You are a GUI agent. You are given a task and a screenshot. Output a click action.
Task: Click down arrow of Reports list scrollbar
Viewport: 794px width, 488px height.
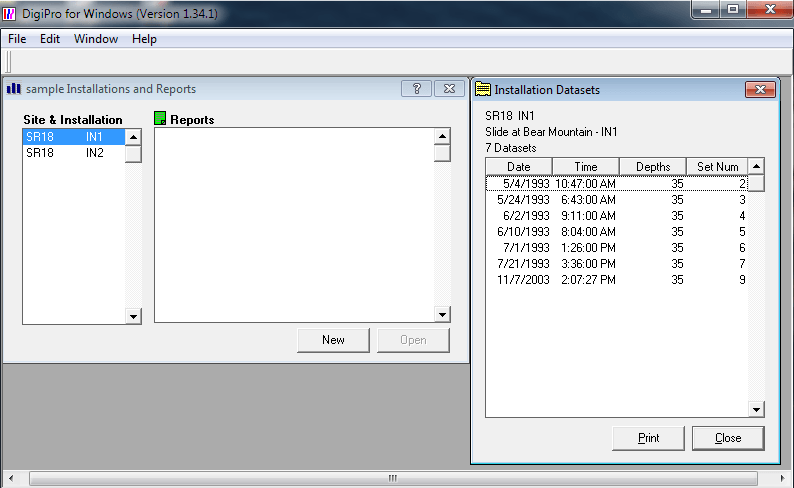[442, 314]
